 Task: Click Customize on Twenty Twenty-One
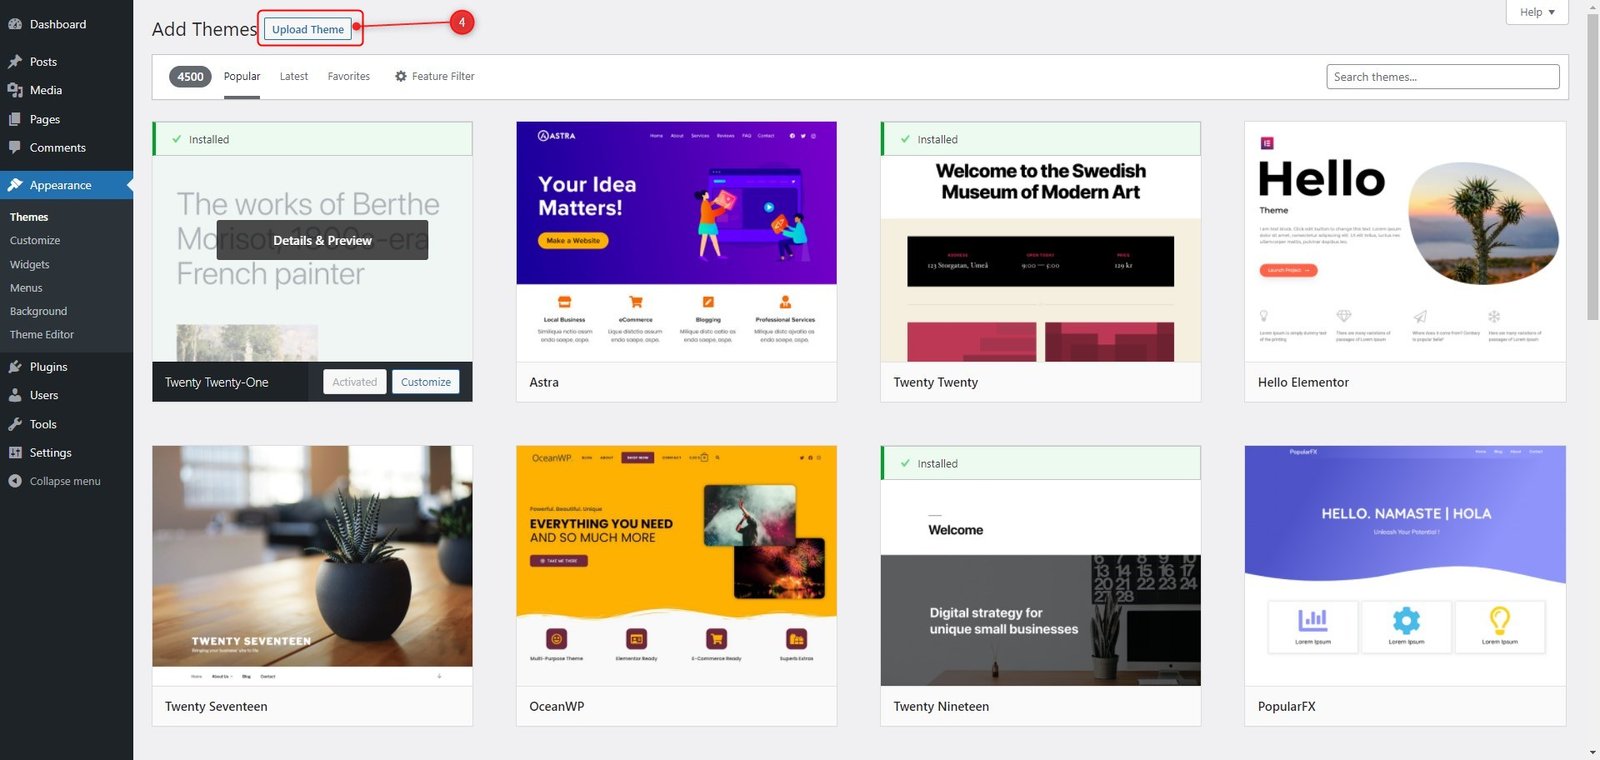click(426, 382)
